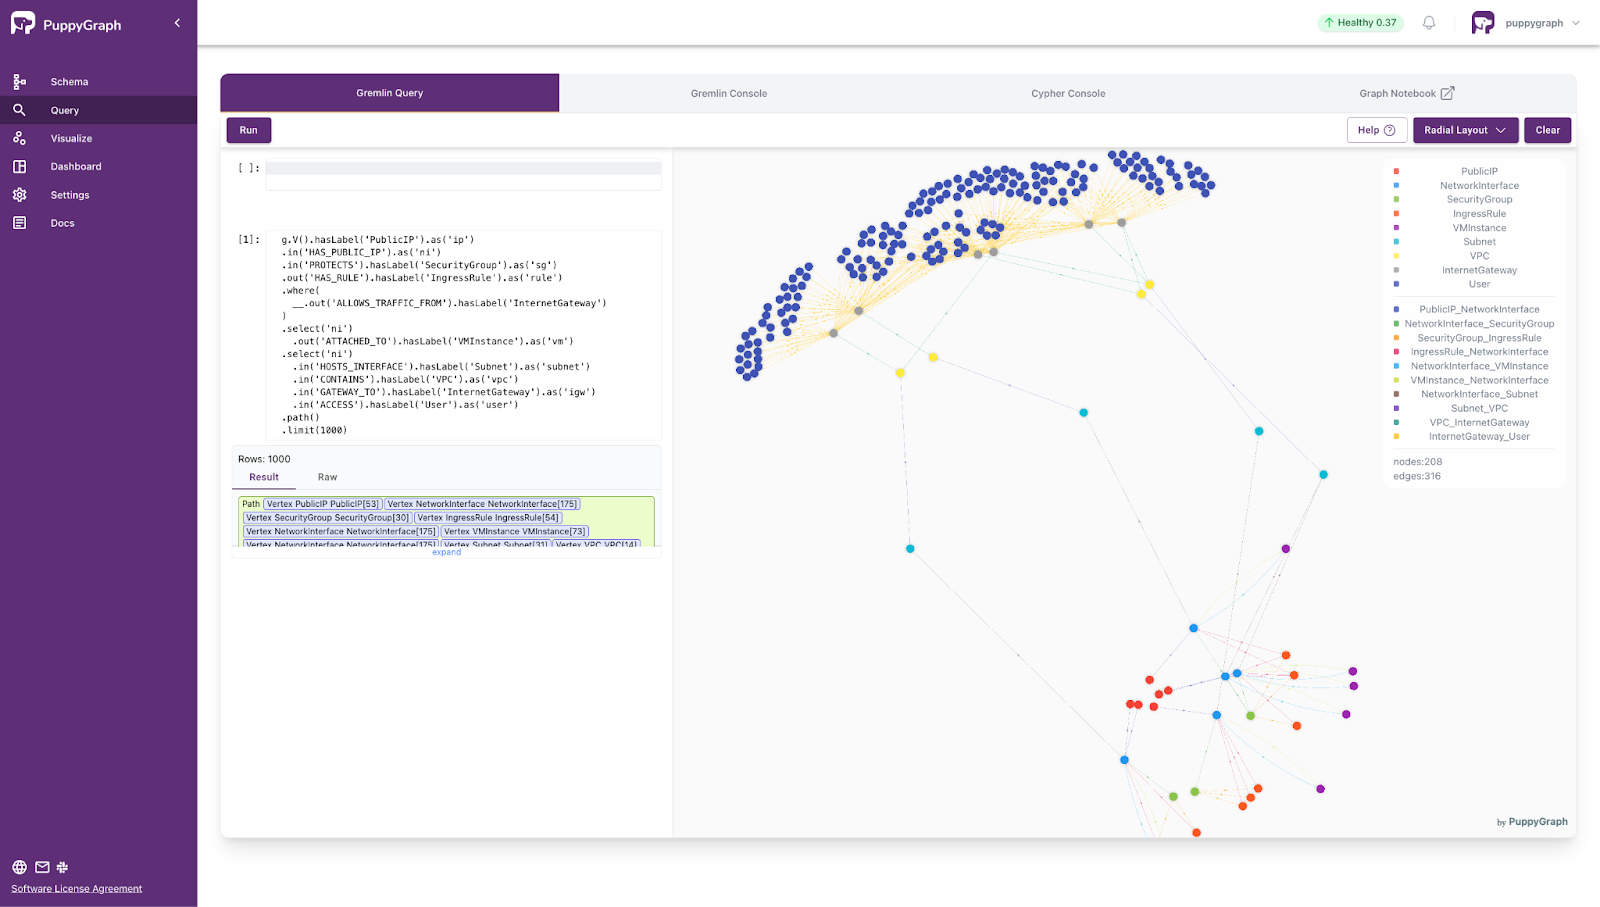Click the Dashboard sidebar icon
This screenshot has width=1600, height=907.
point(19,167)
